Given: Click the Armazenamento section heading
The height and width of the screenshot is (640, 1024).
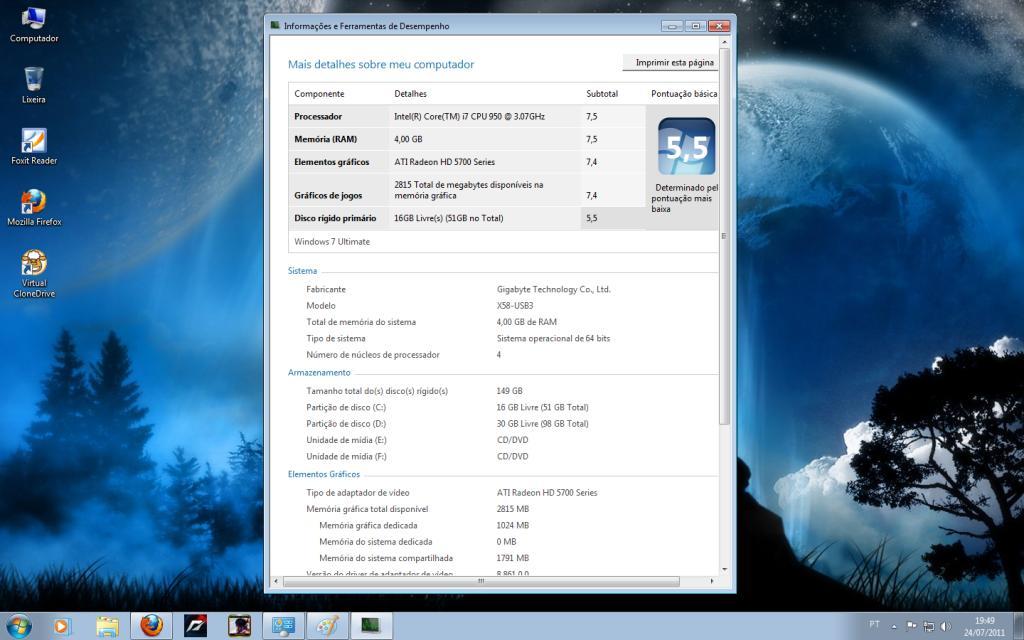Looking at the screenshot, I should [x=319, y=373].
